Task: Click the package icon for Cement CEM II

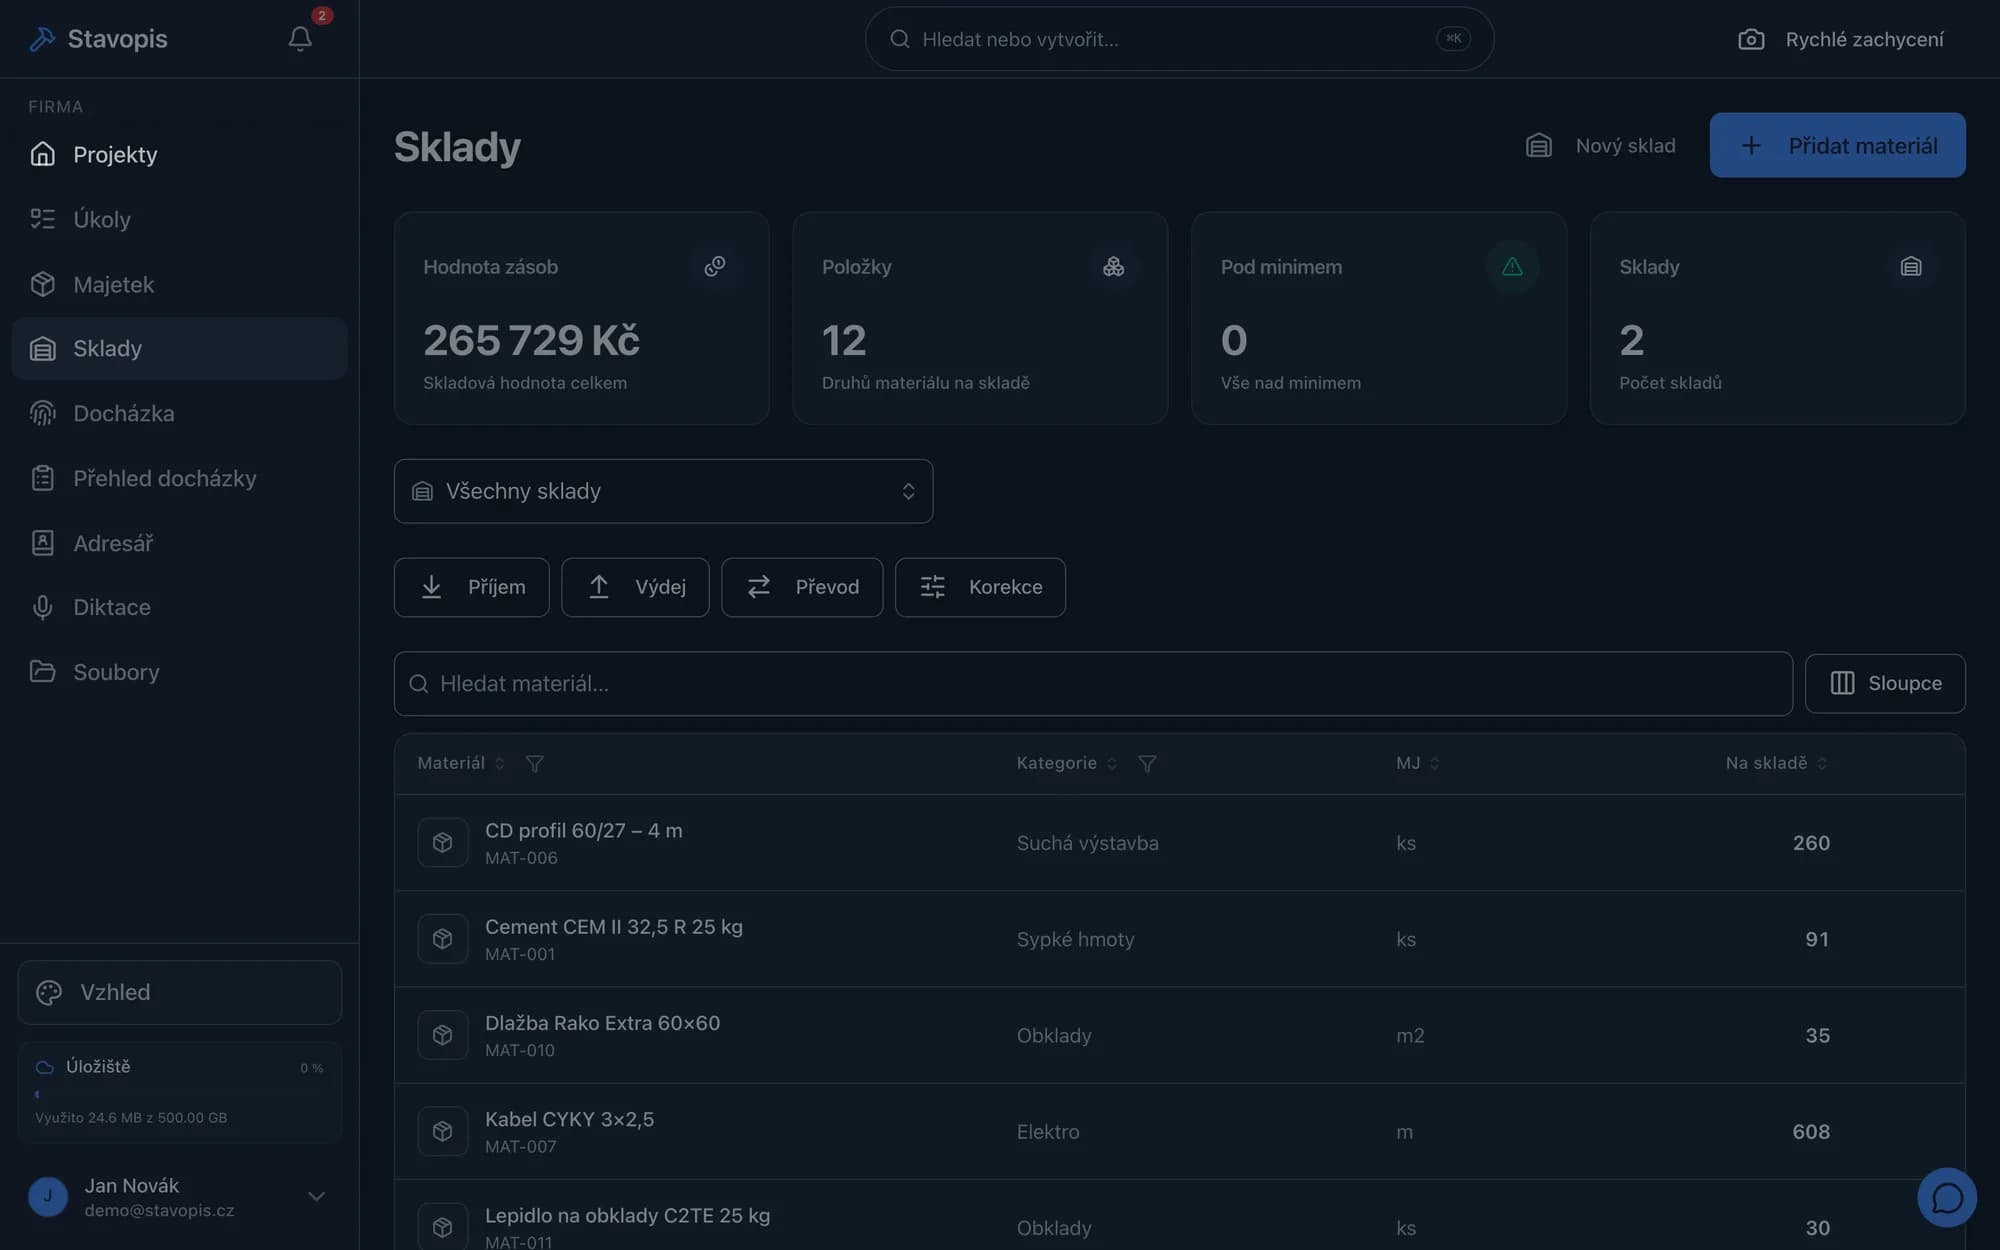Action: point(443,939)
